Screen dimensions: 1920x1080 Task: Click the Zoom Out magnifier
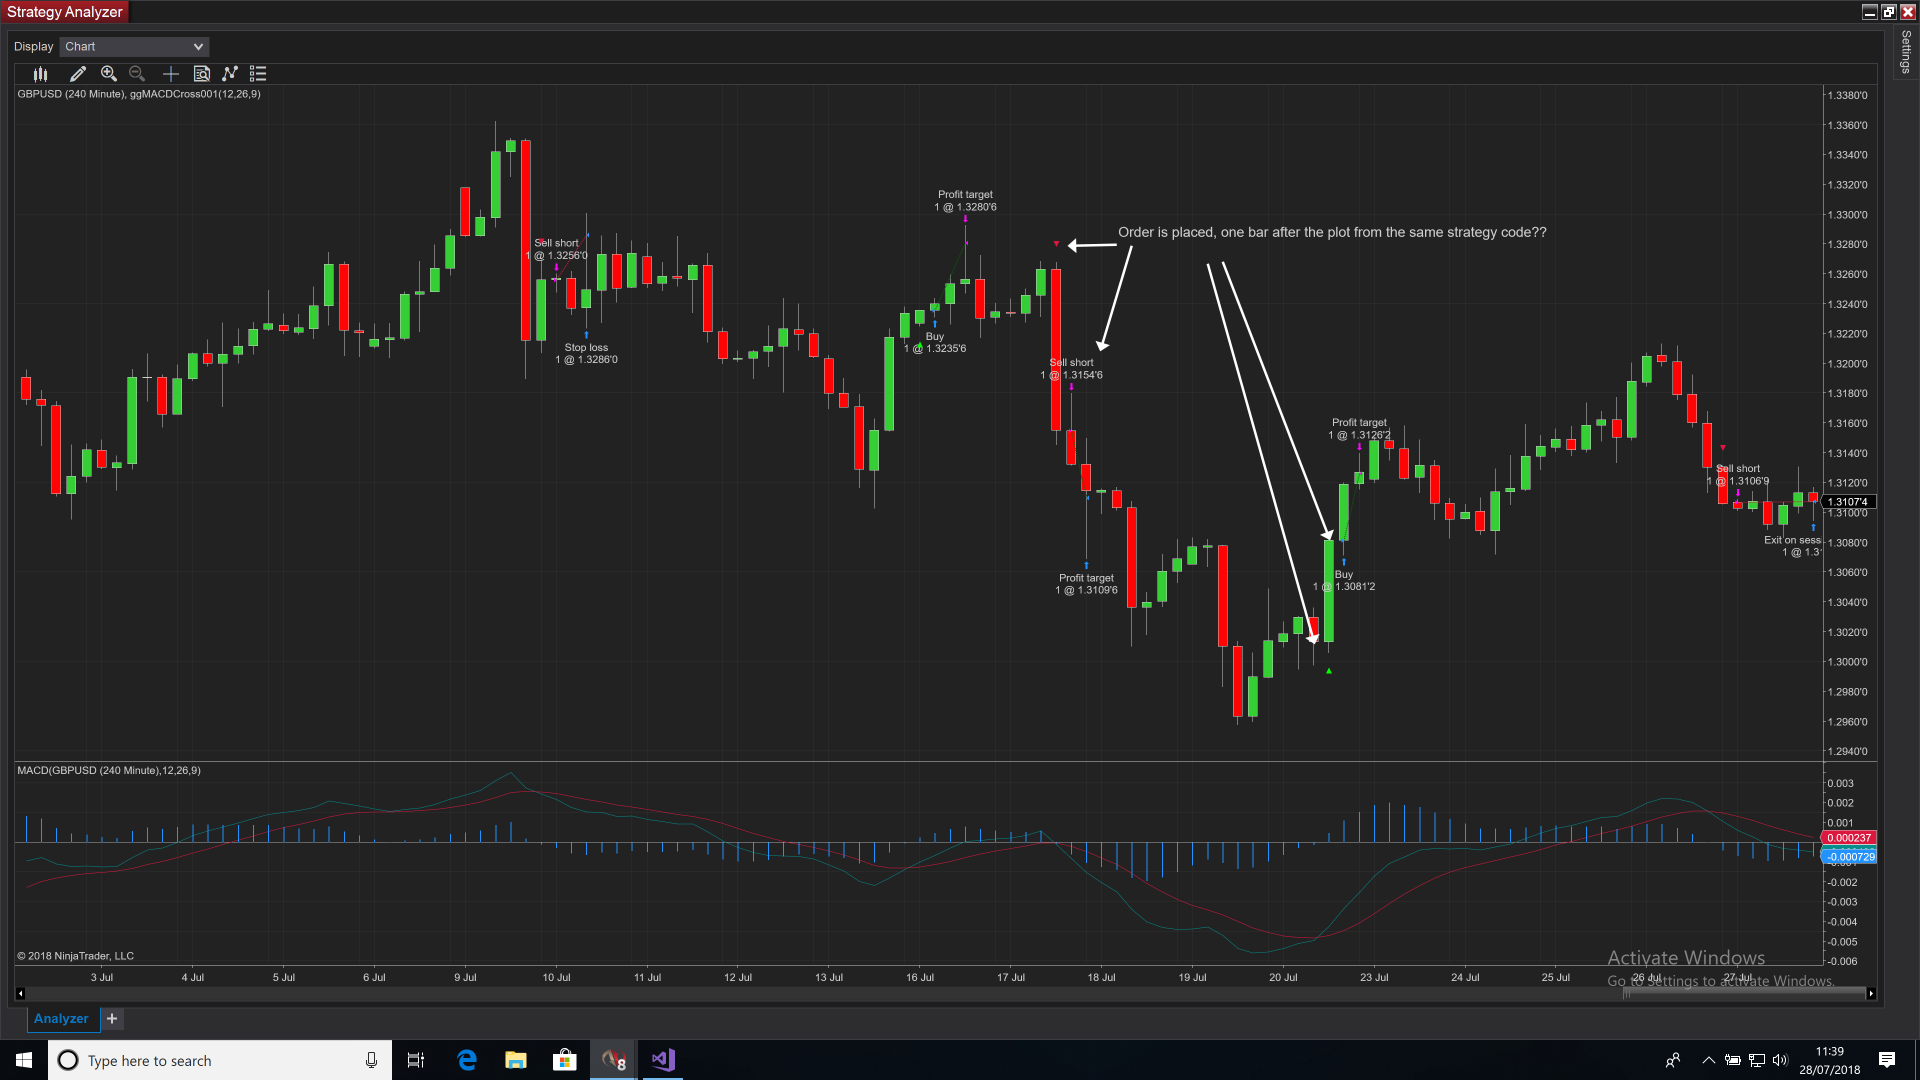(137, 74)
